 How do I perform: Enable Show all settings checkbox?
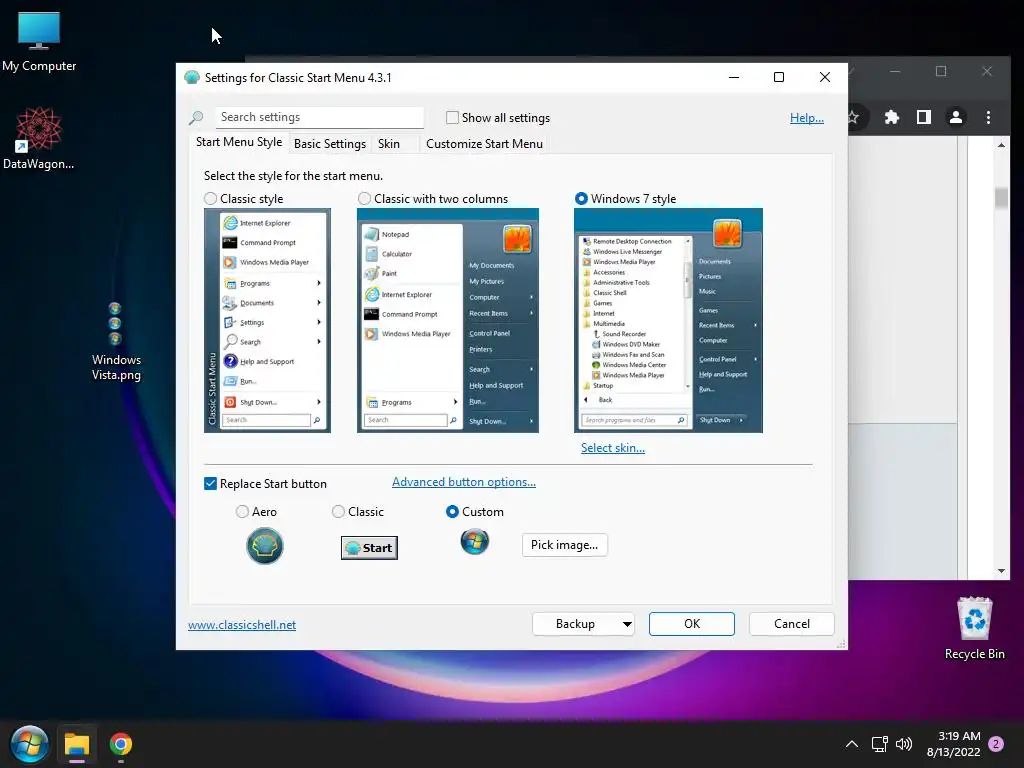[452, 118]
